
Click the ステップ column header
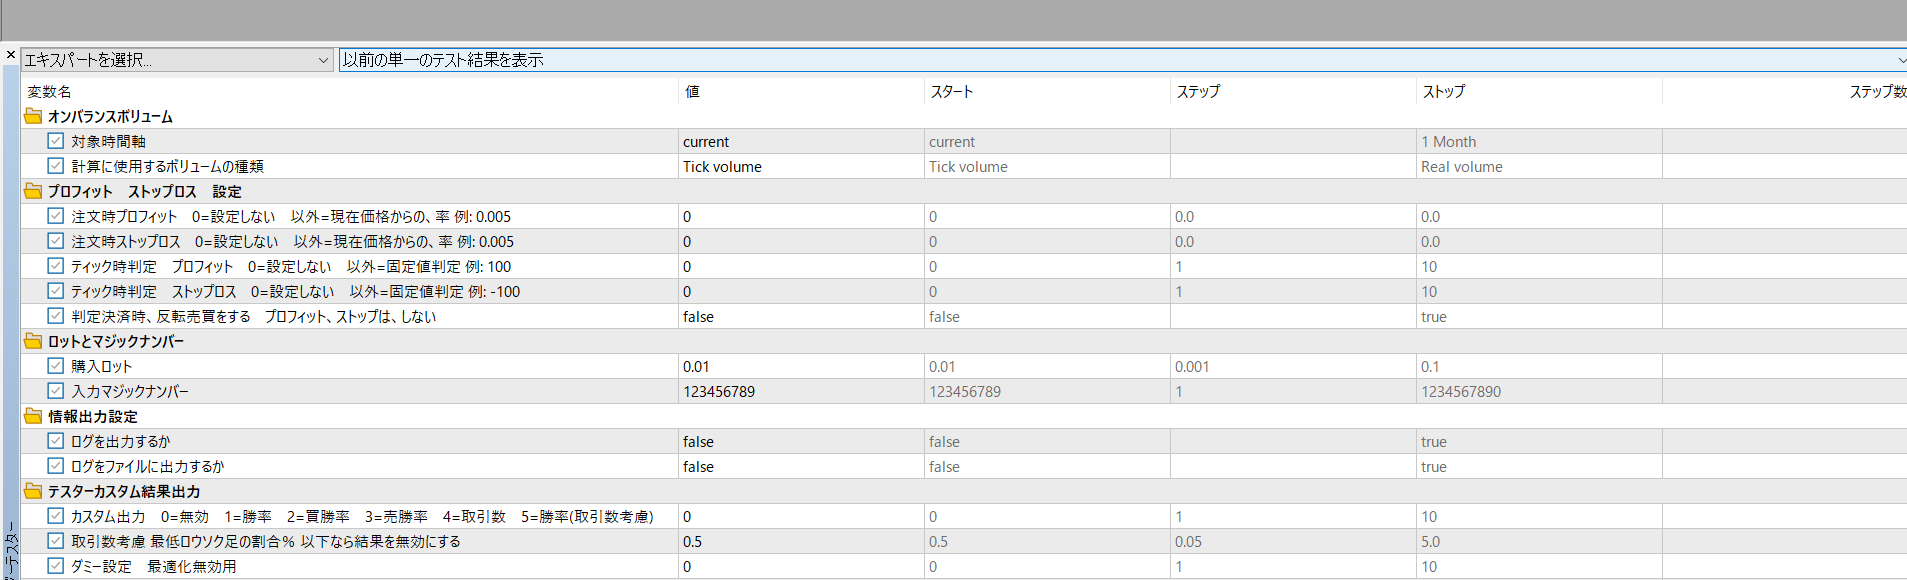[1294, 91]
